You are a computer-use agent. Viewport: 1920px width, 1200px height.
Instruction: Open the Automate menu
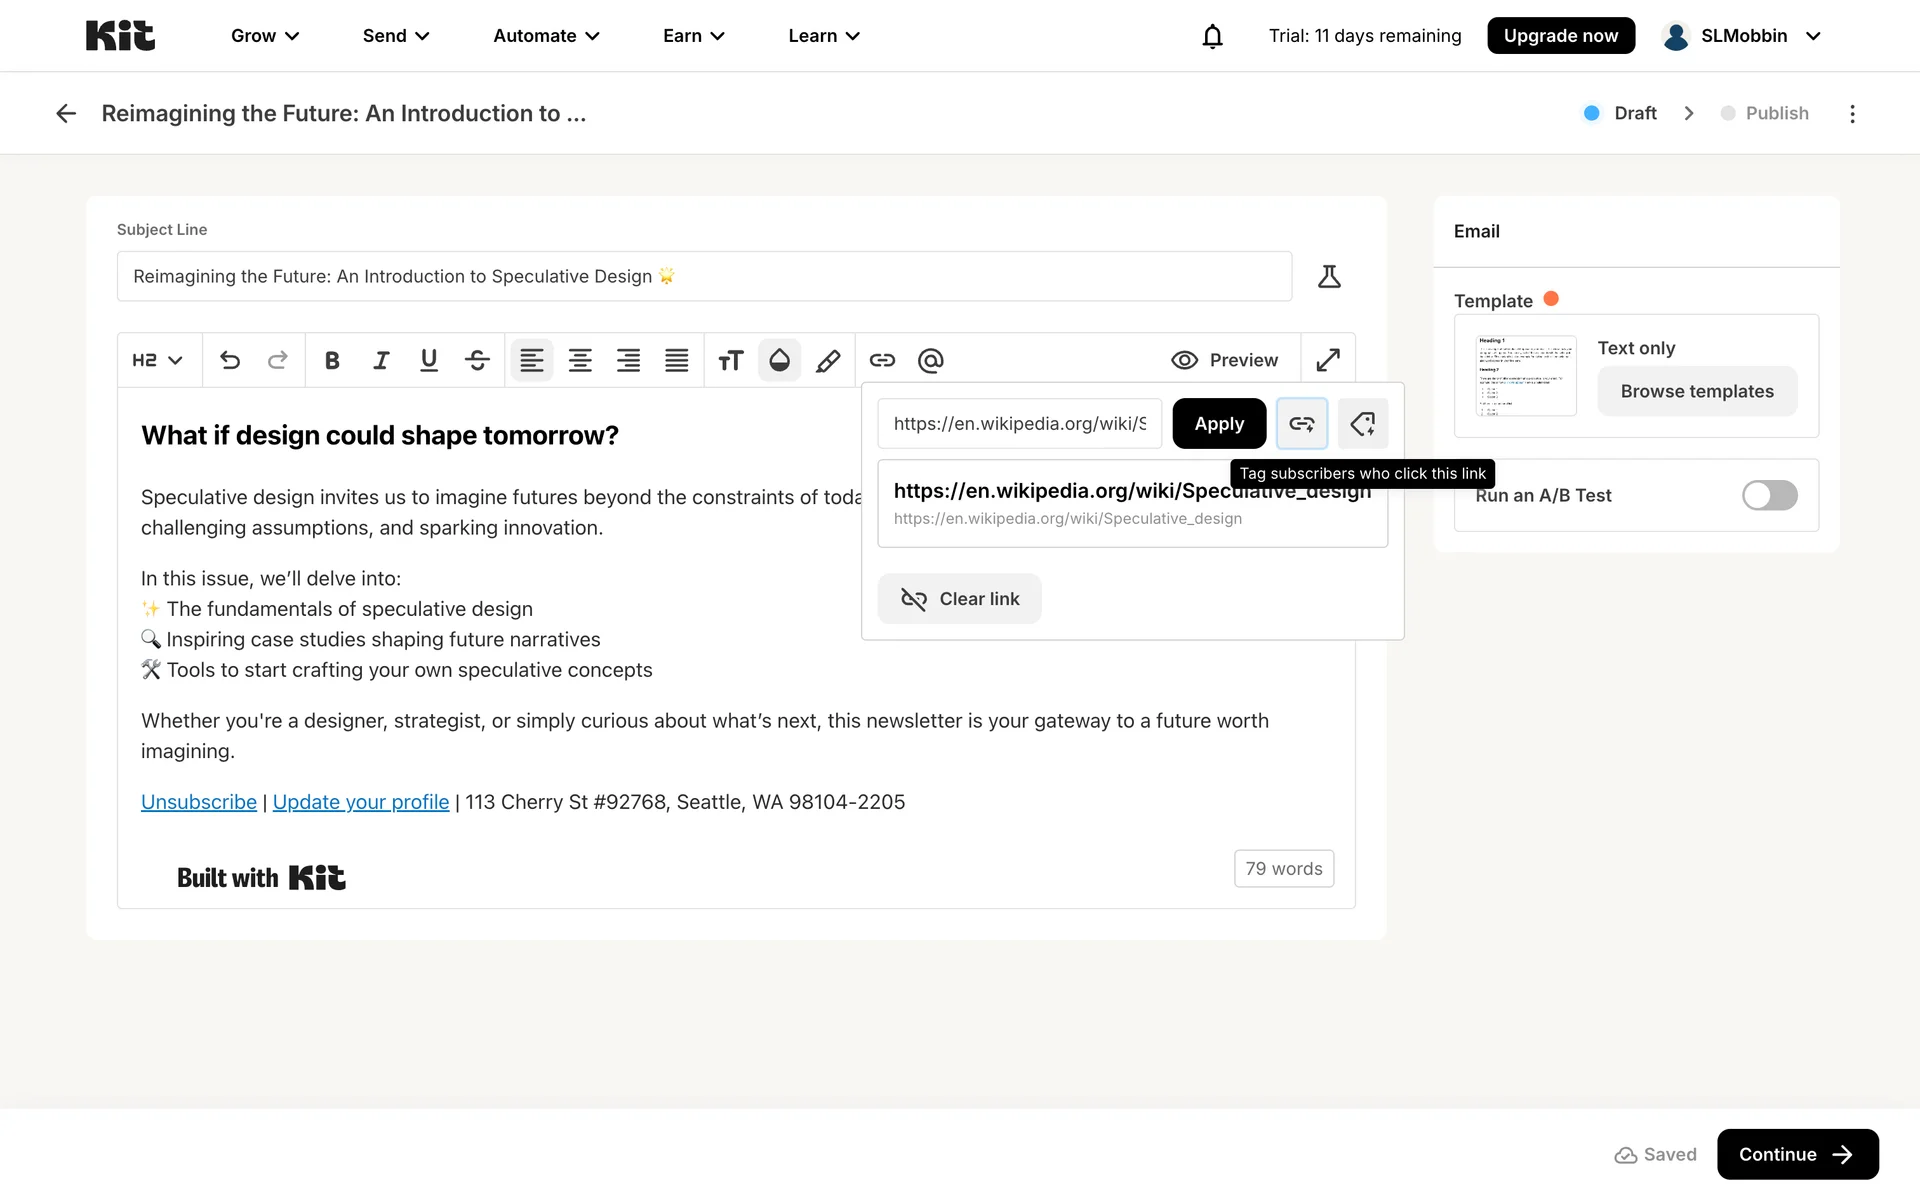click(x=546, y=36)
